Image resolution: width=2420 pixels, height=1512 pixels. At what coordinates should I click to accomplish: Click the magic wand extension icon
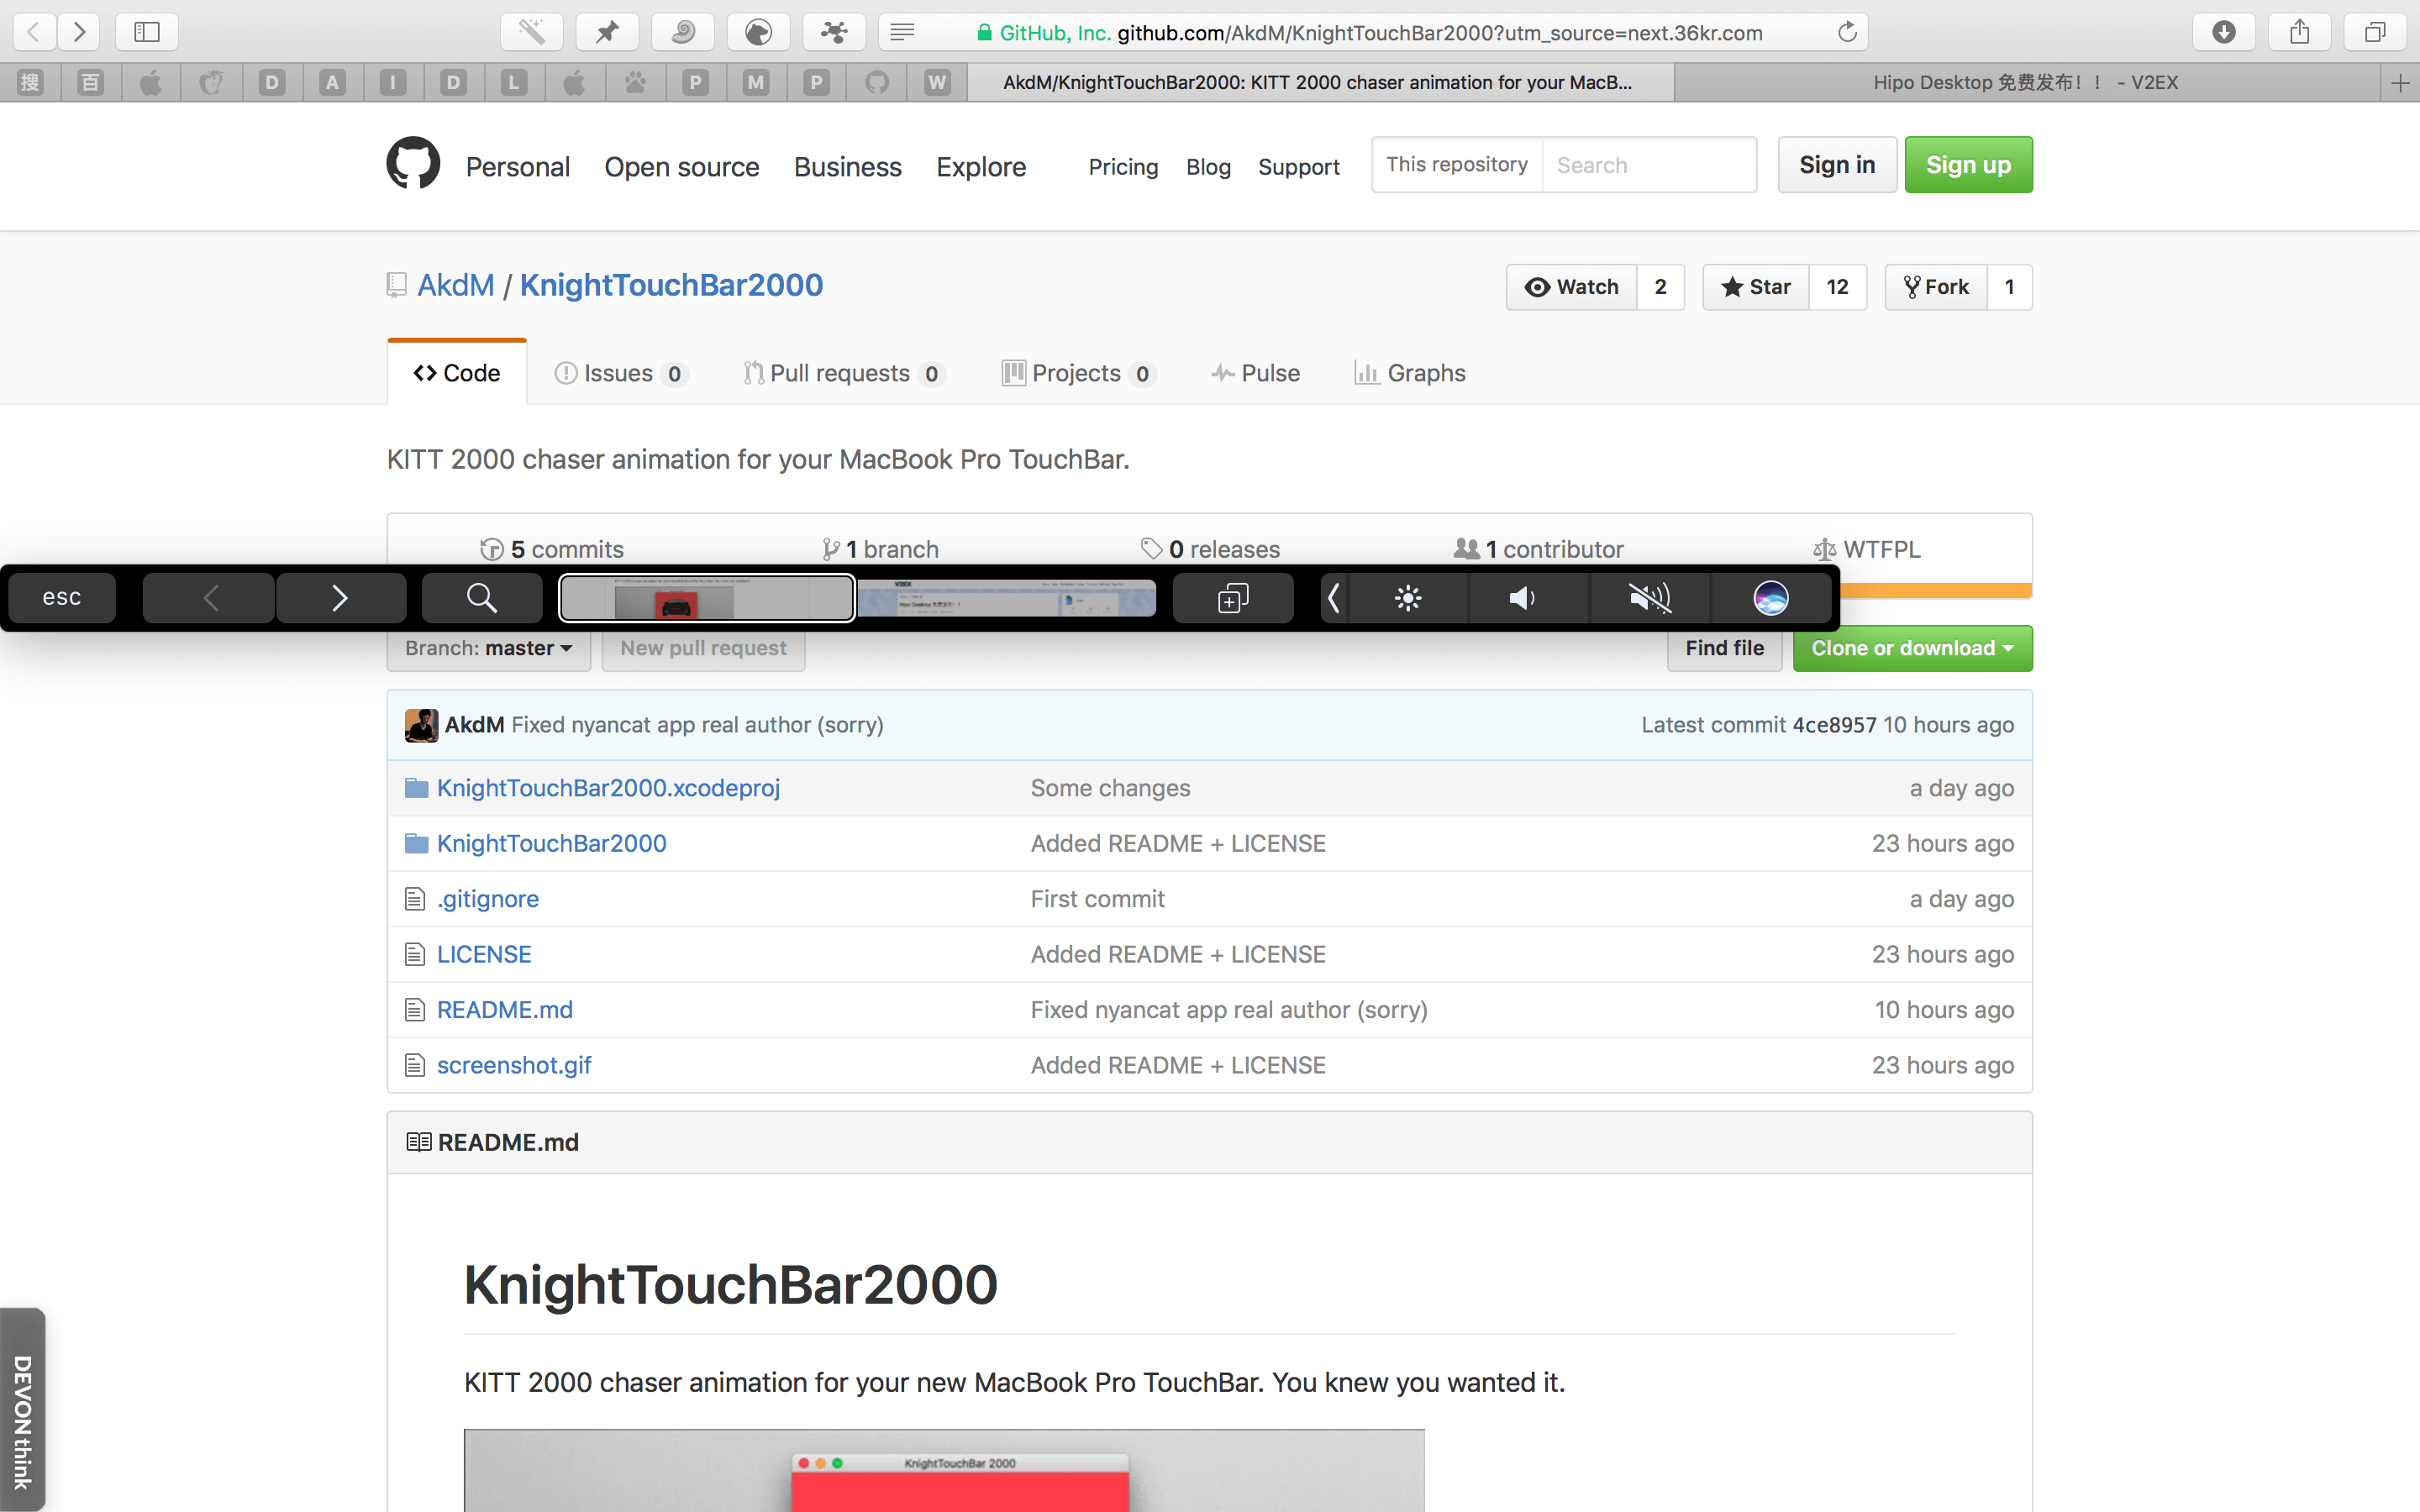click(x=531, y=32)
